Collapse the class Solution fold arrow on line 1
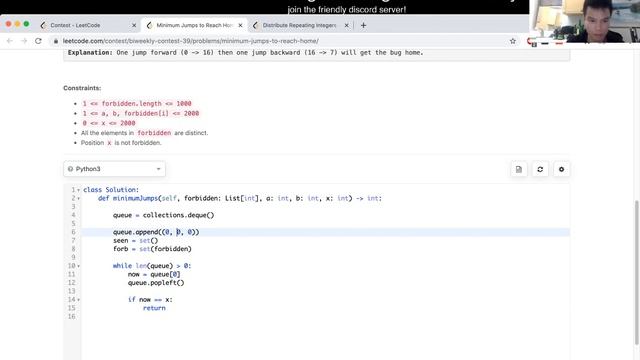 pos(79,190)
